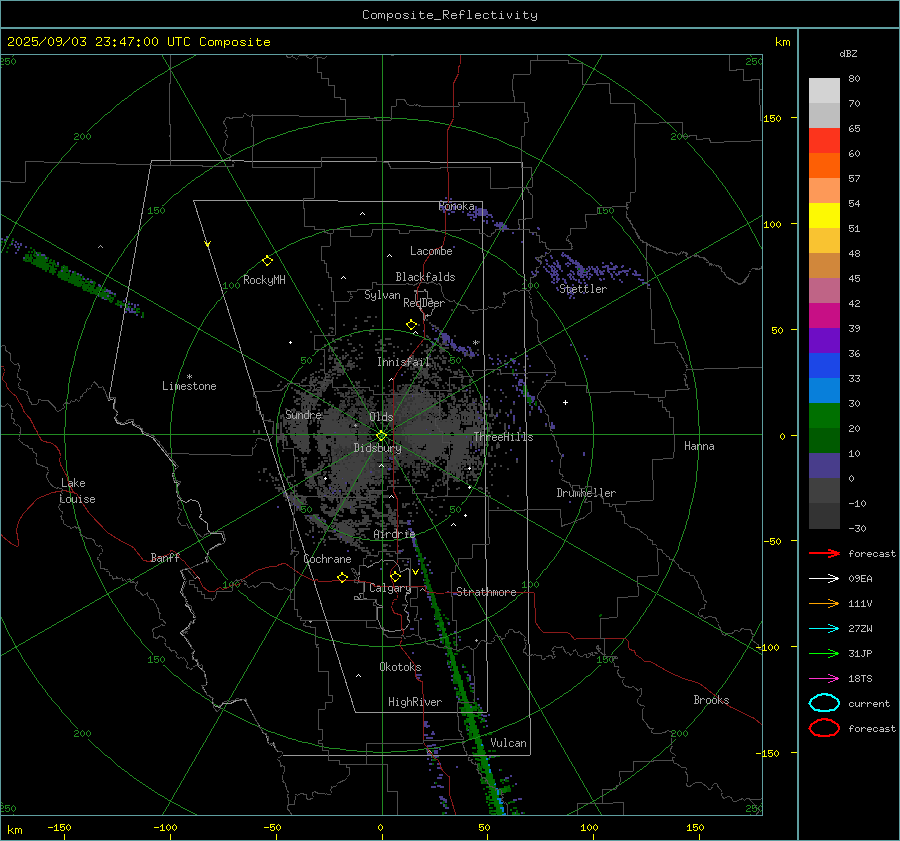Click the Airdrie label on the map

pyautogui.click(x=394, y=534)
